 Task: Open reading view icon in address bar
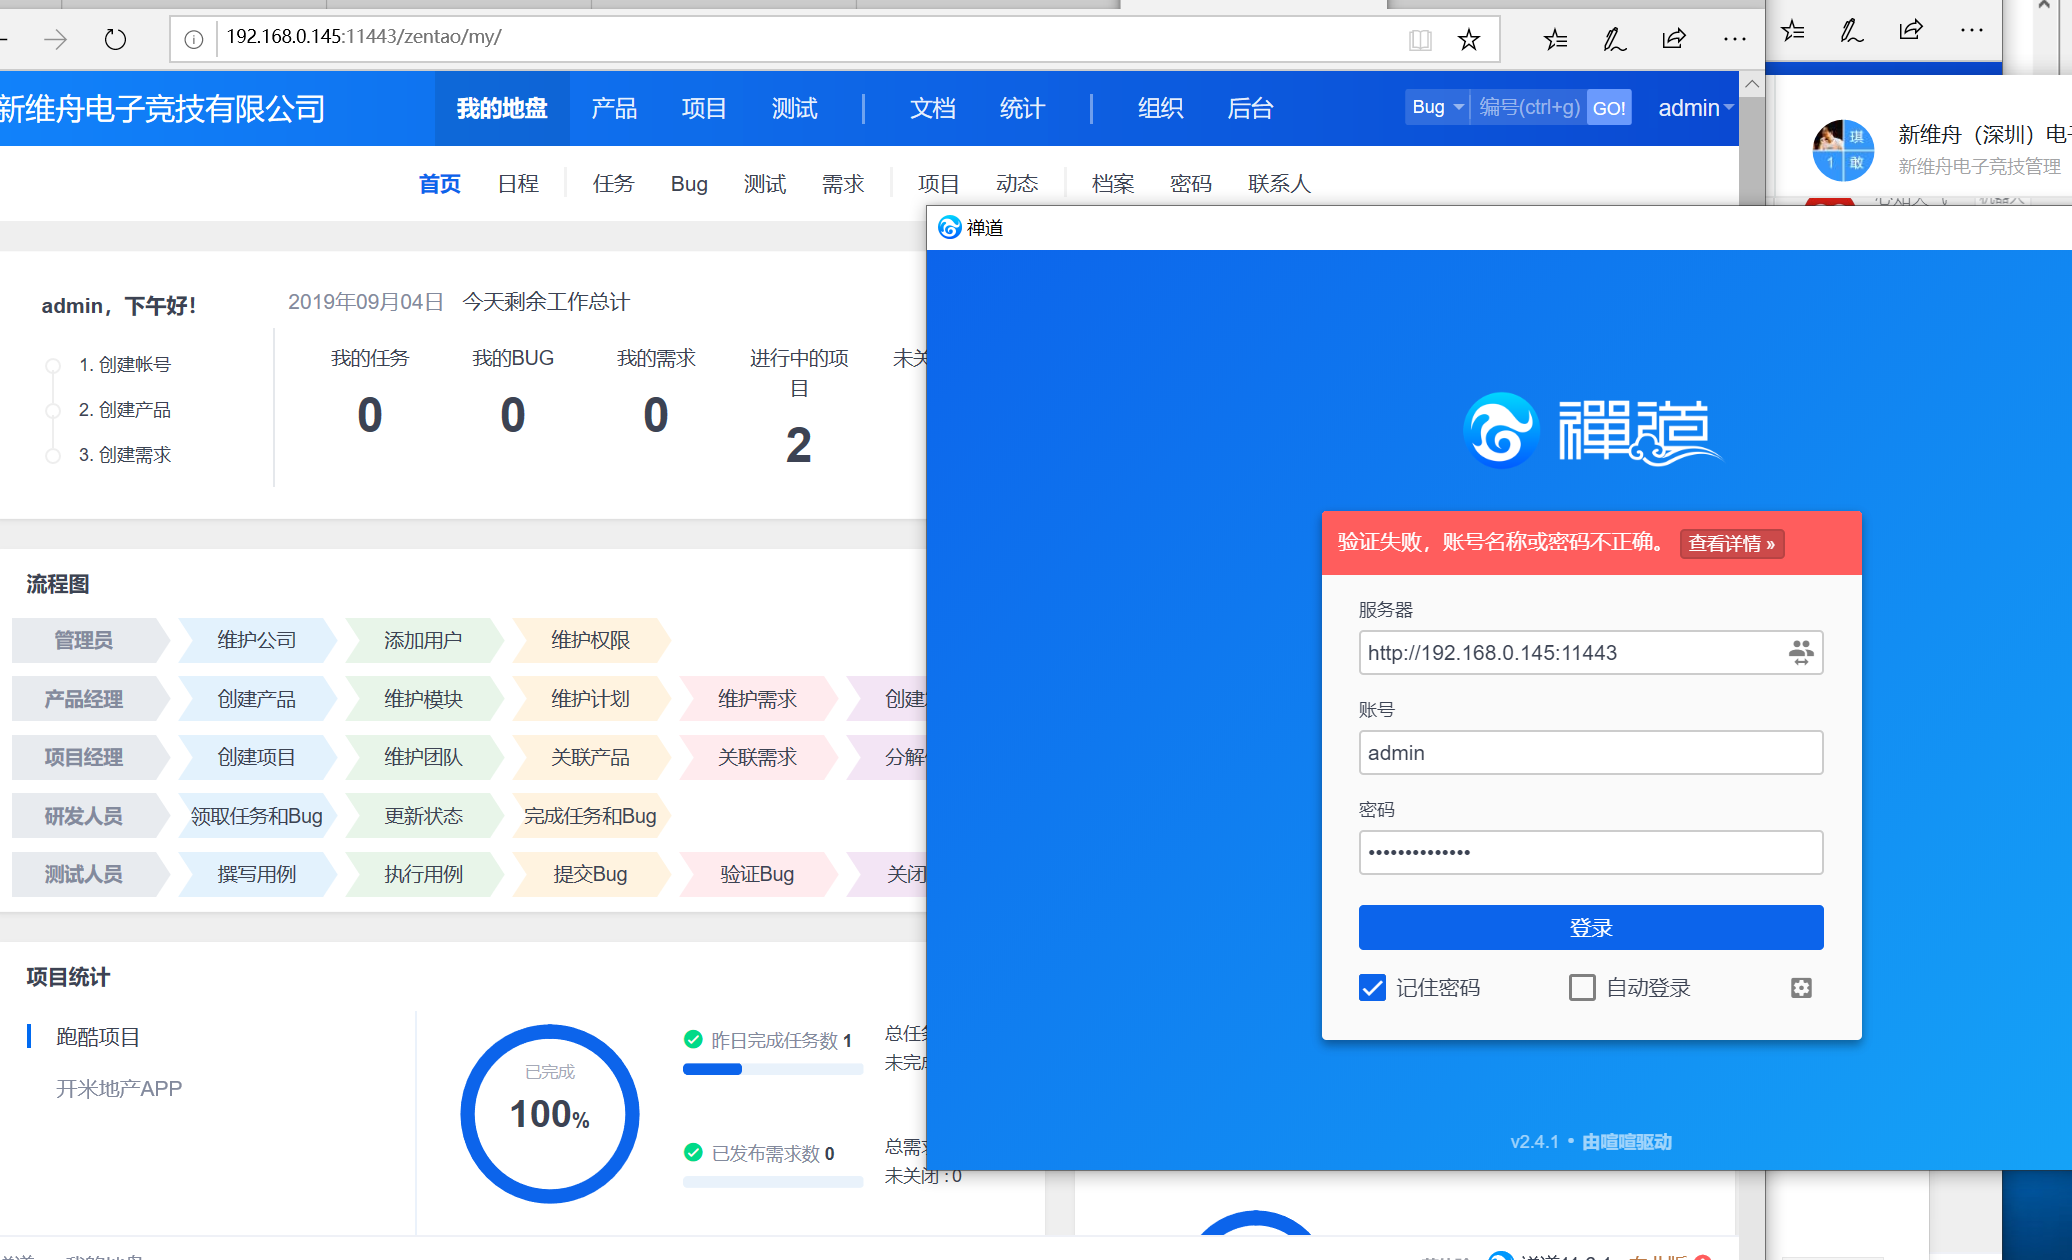tap(1420, 40)
